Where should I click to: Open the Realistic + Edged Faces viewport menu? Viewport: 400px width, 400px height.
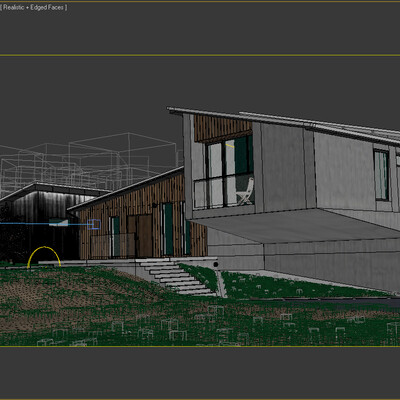33,7
